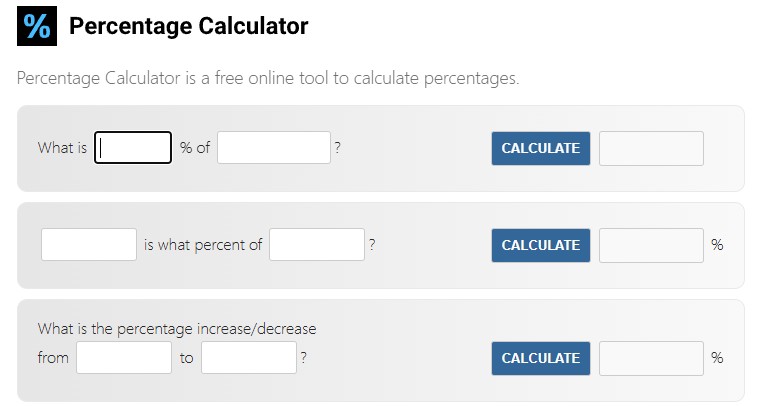Calculate the "What is % of" row
The height and width of the screenshot is (406, 759).
[x=541, y=148]
